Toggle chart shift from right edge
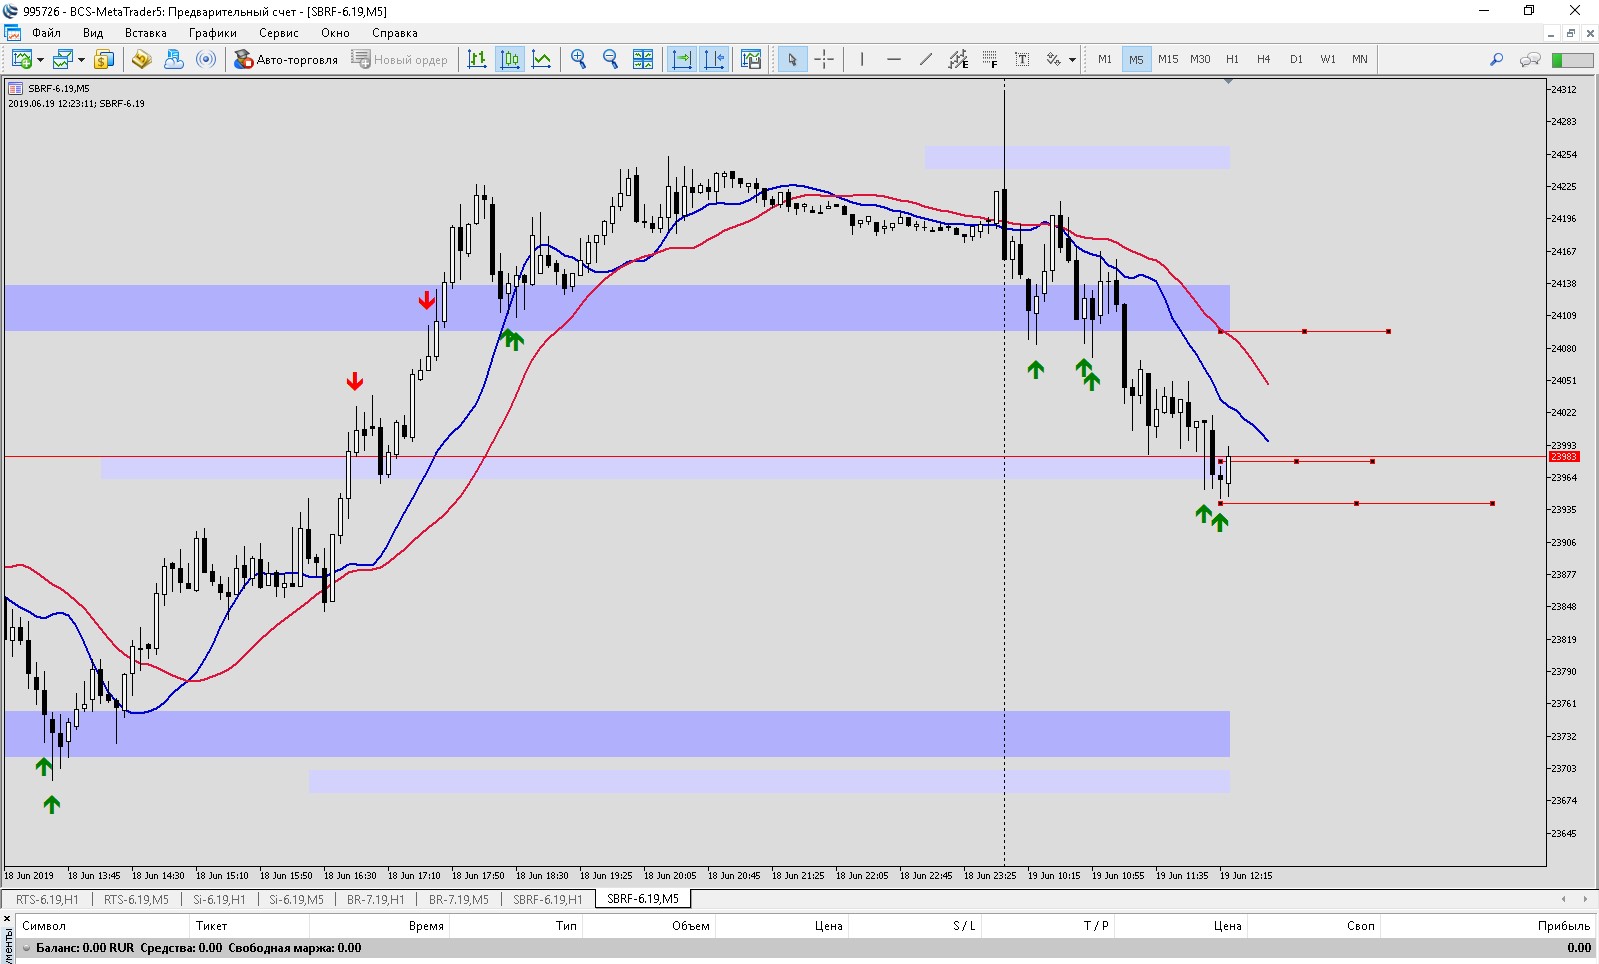 tap(714, 60)
